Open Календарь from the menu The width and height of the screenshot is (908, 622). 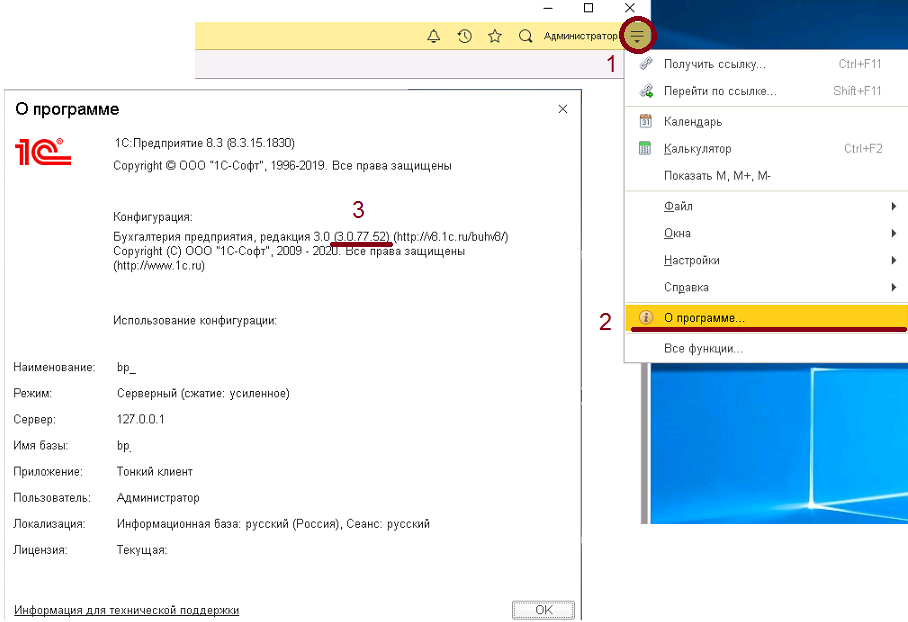766,121
